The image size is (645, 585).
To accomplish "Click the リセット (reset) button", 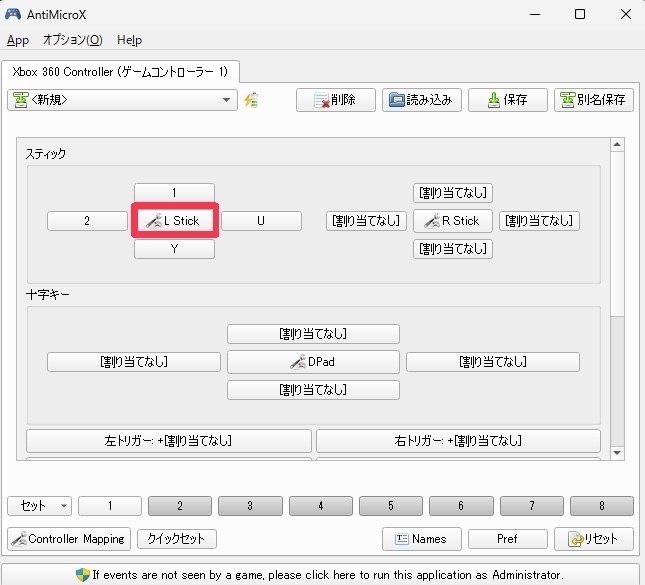I will click(x=594, y=539).
